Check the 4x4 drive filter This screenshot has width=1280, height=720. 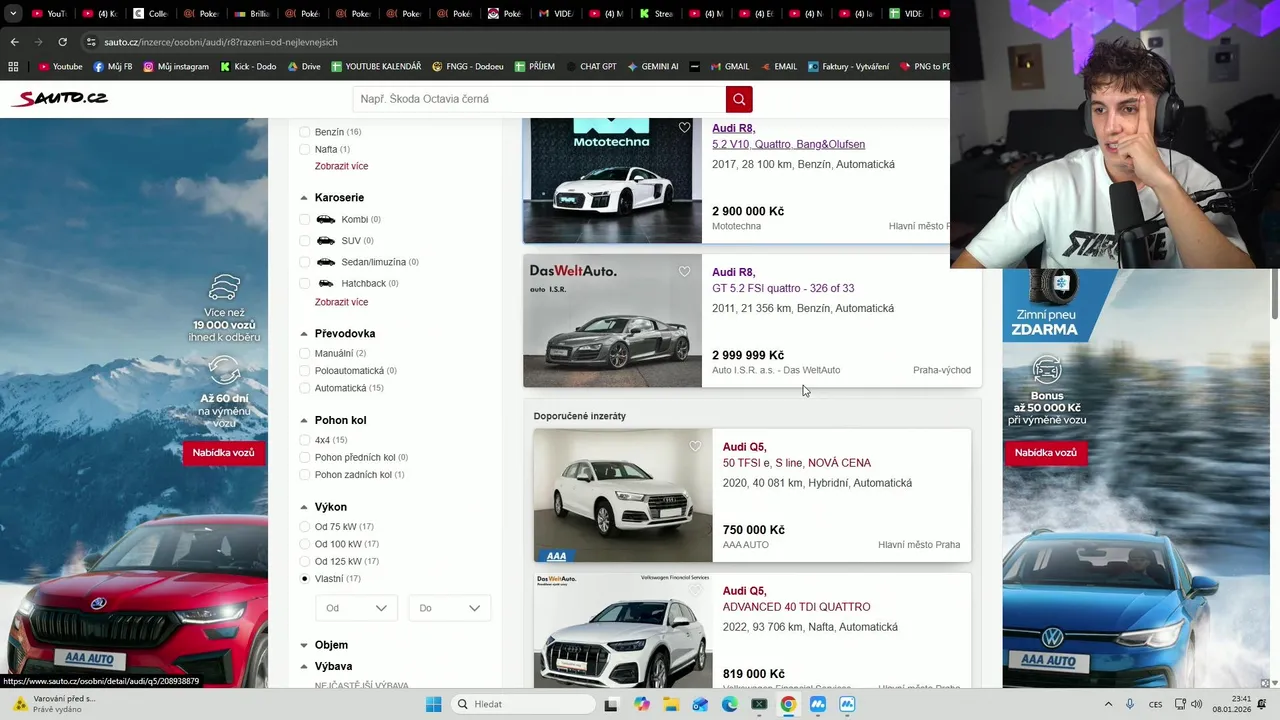pos(305,440)
